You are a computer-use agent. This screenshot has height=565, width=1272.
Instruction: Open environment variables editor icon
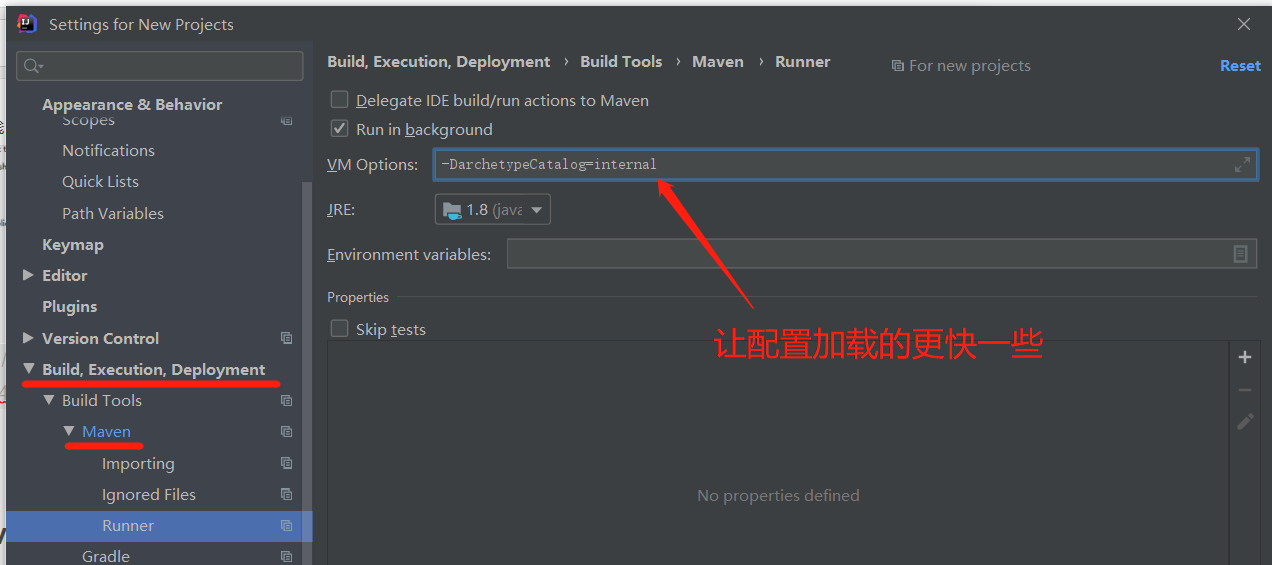(1240, 254)
